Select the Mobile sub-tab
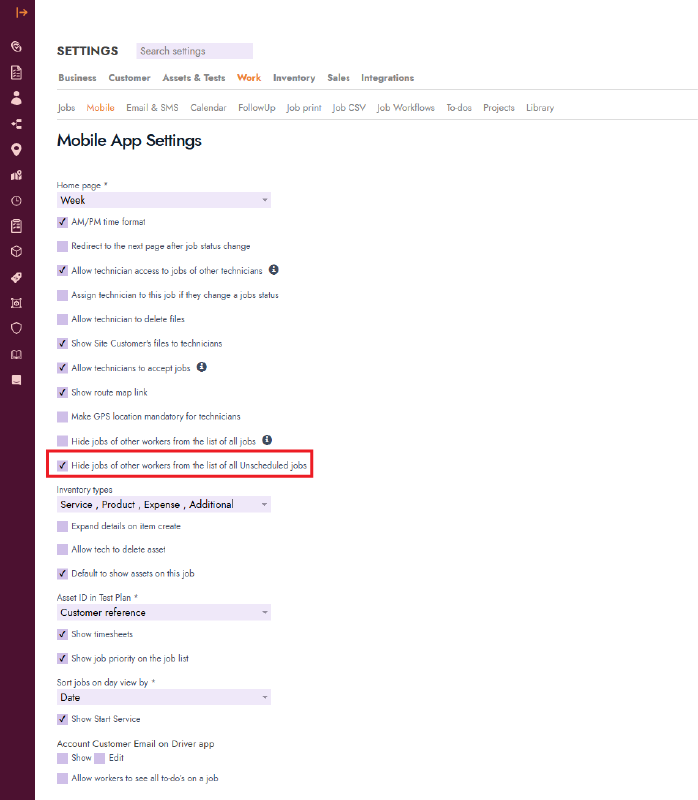 101,108
